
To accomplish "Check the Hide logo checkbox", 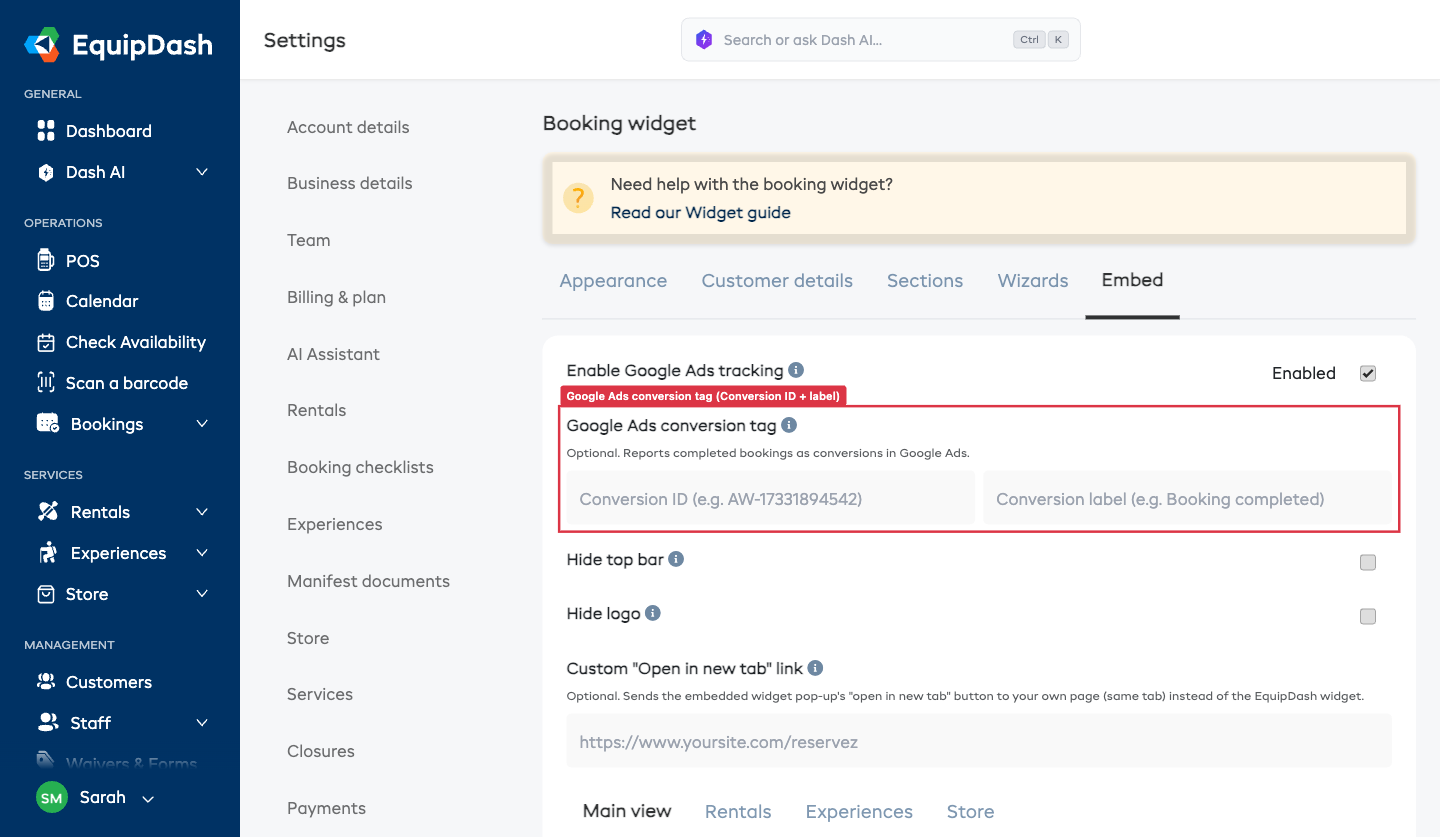I will 1368,616.
